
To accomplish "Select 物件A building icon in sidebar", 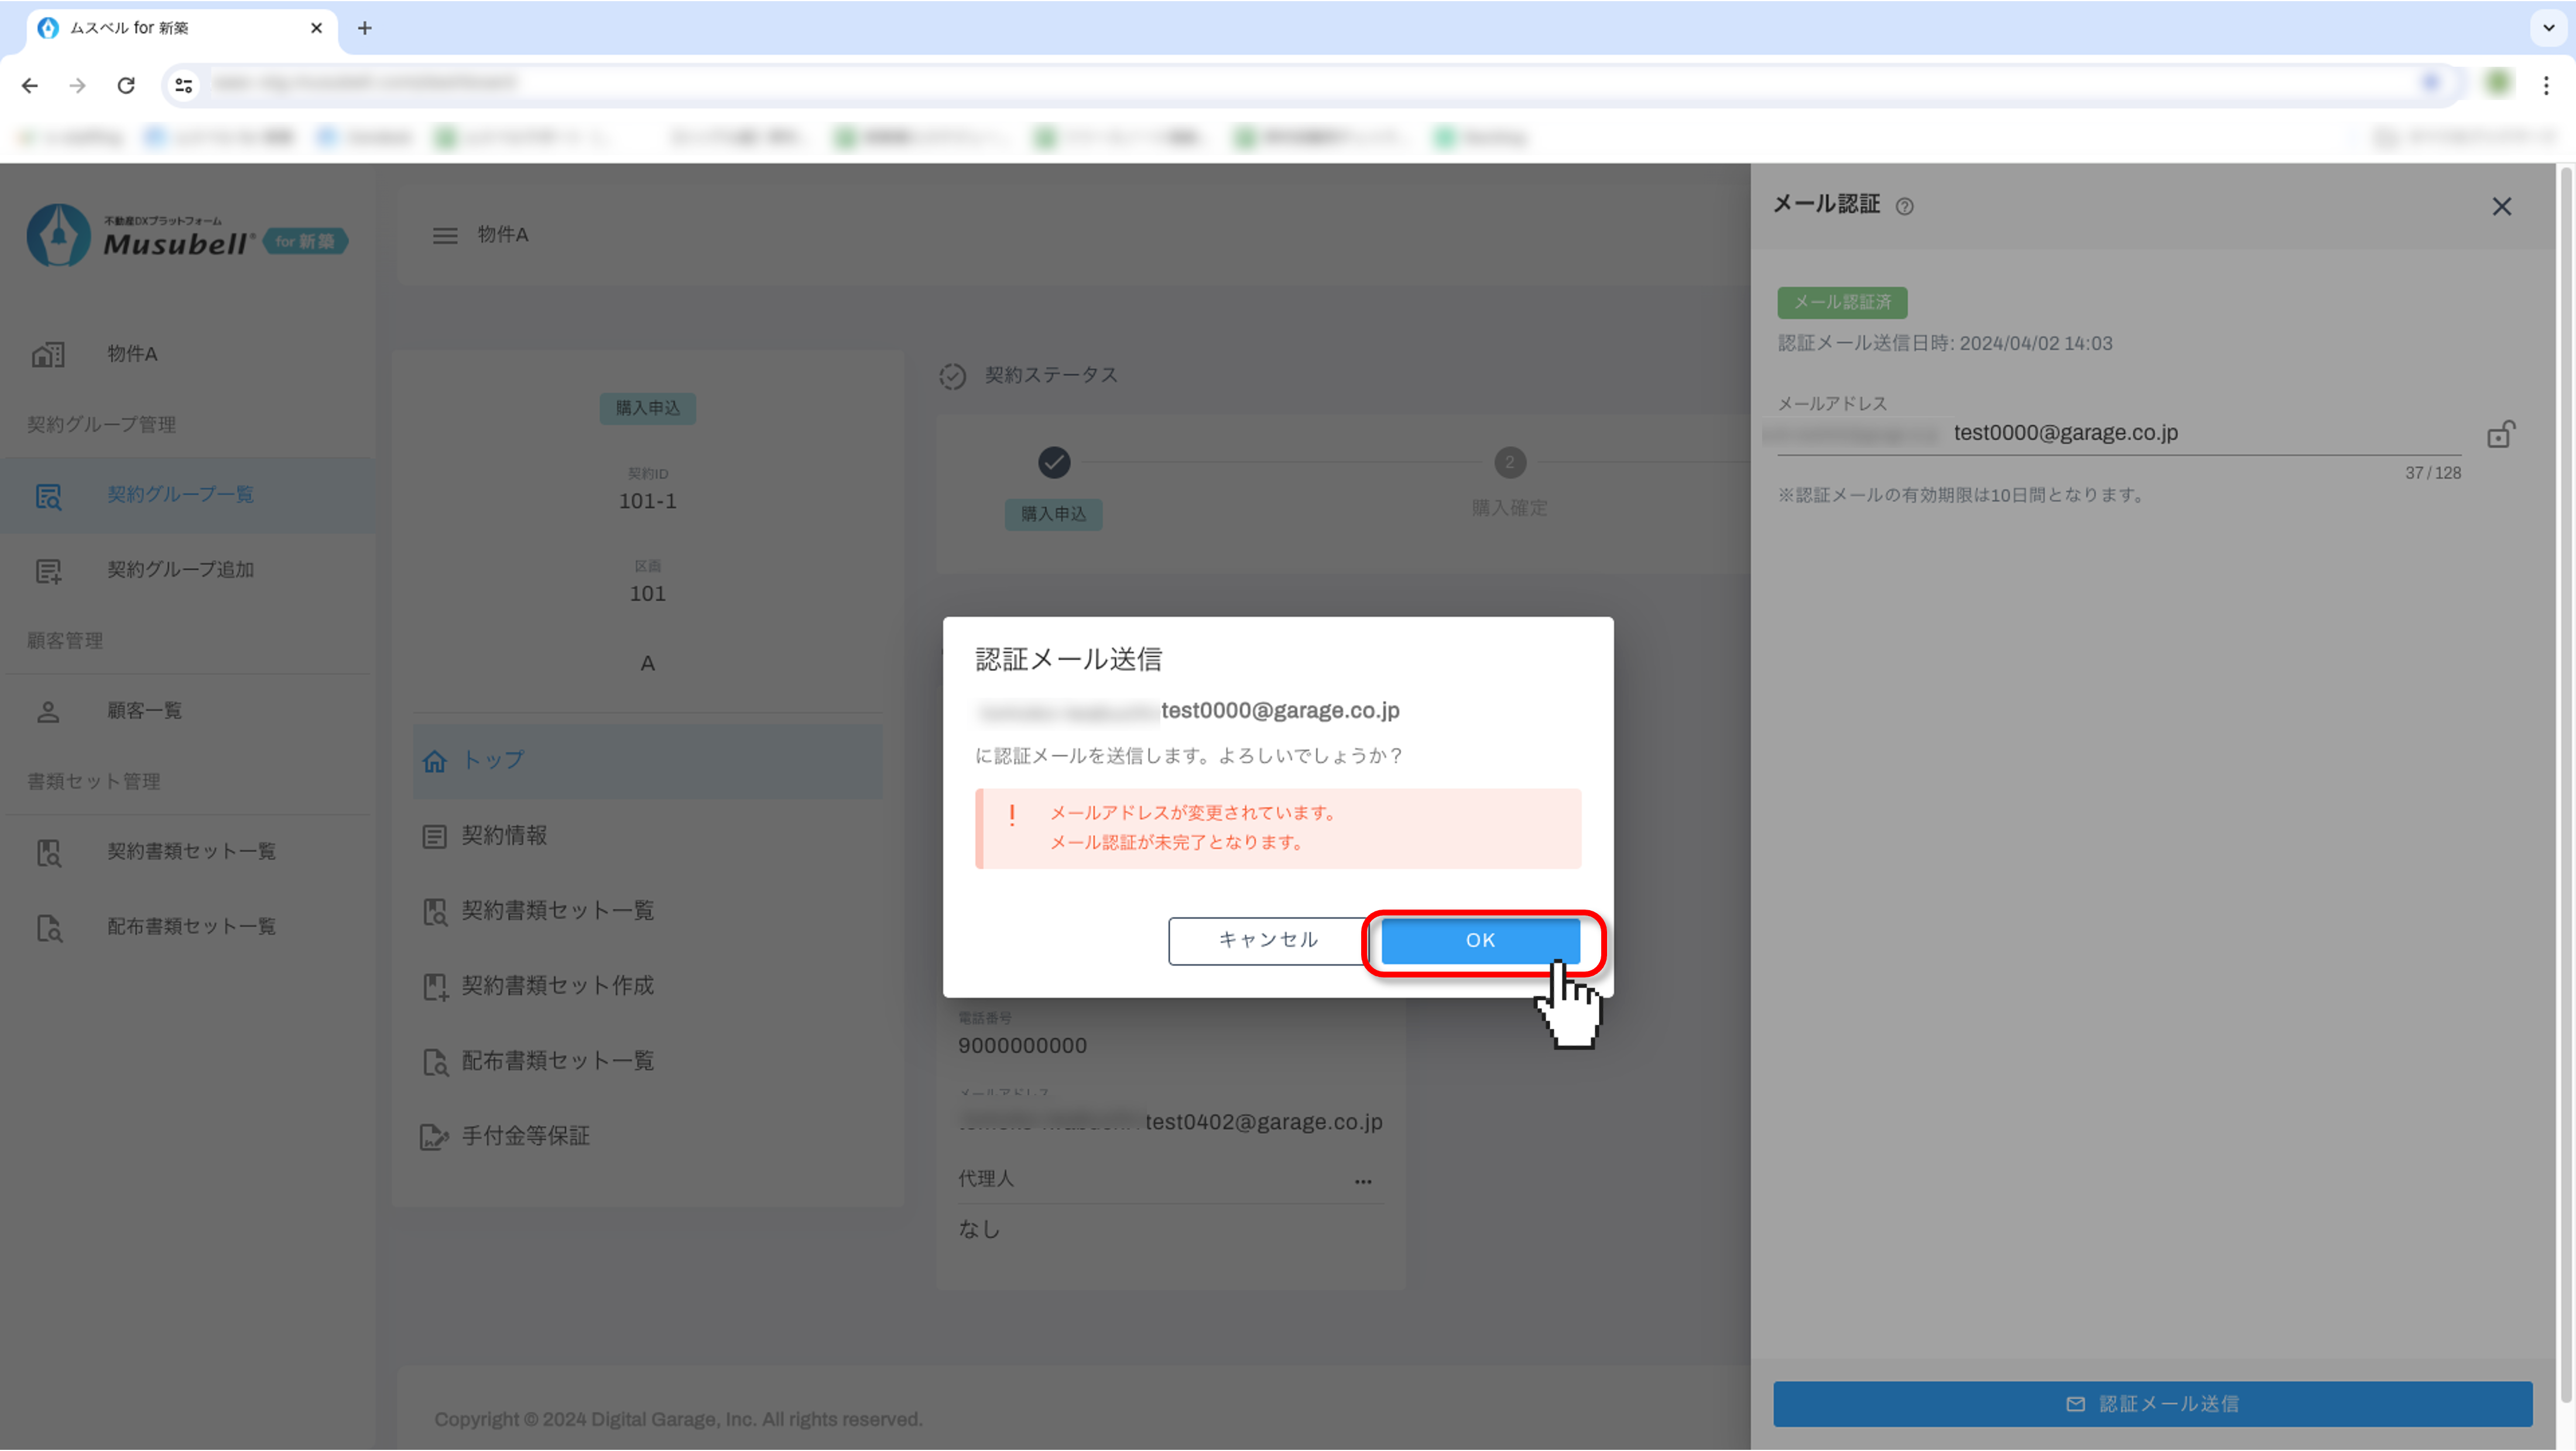I will pos(48,354).
